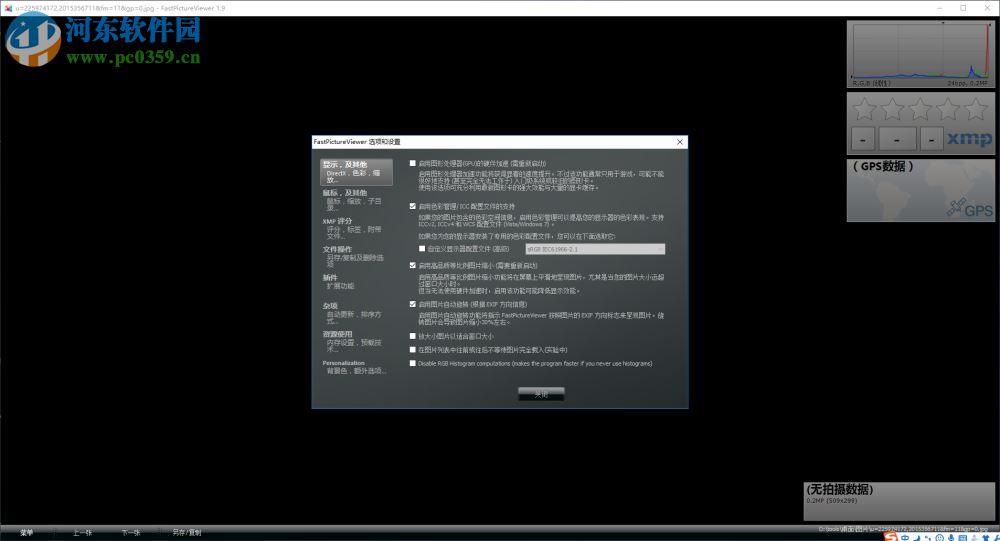Image resolution: width=1000 pixels, height=541 pixels.
Task: Enable Disable RGB Histogram computations checkbox
Action: [x=413, y=363]
